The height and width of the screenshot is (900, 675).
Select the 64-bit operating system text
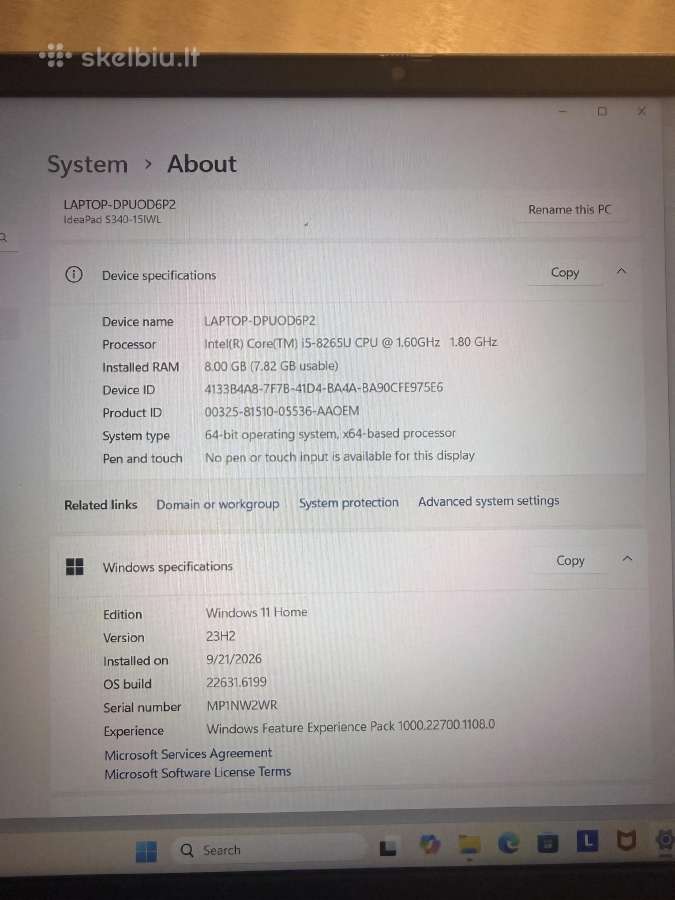(330, 434)
